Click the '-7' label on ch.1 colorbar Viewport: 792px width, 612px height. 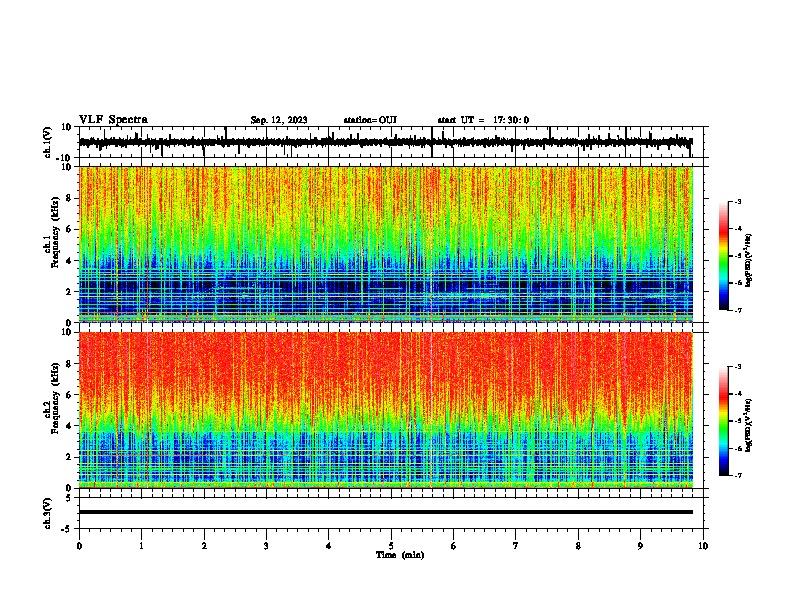pyautogui.click(x=737, y=310)
